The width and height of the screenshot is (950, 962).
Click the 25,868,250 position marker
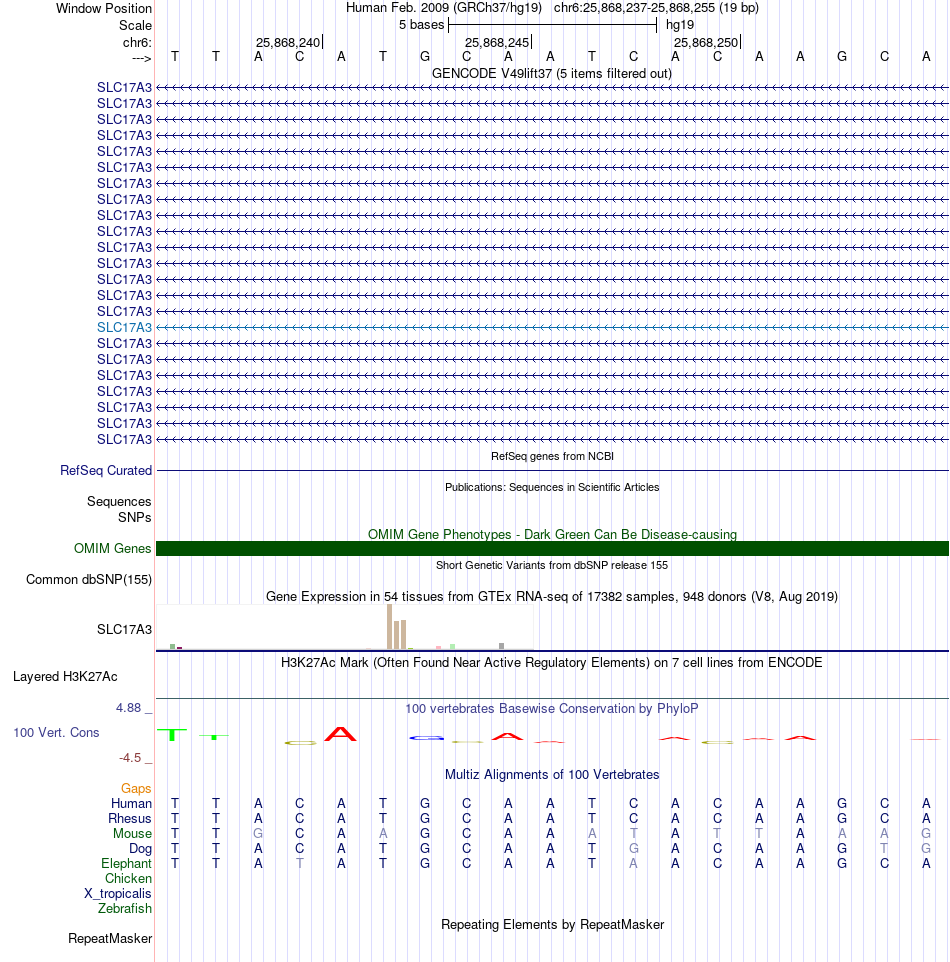[706, 42]
